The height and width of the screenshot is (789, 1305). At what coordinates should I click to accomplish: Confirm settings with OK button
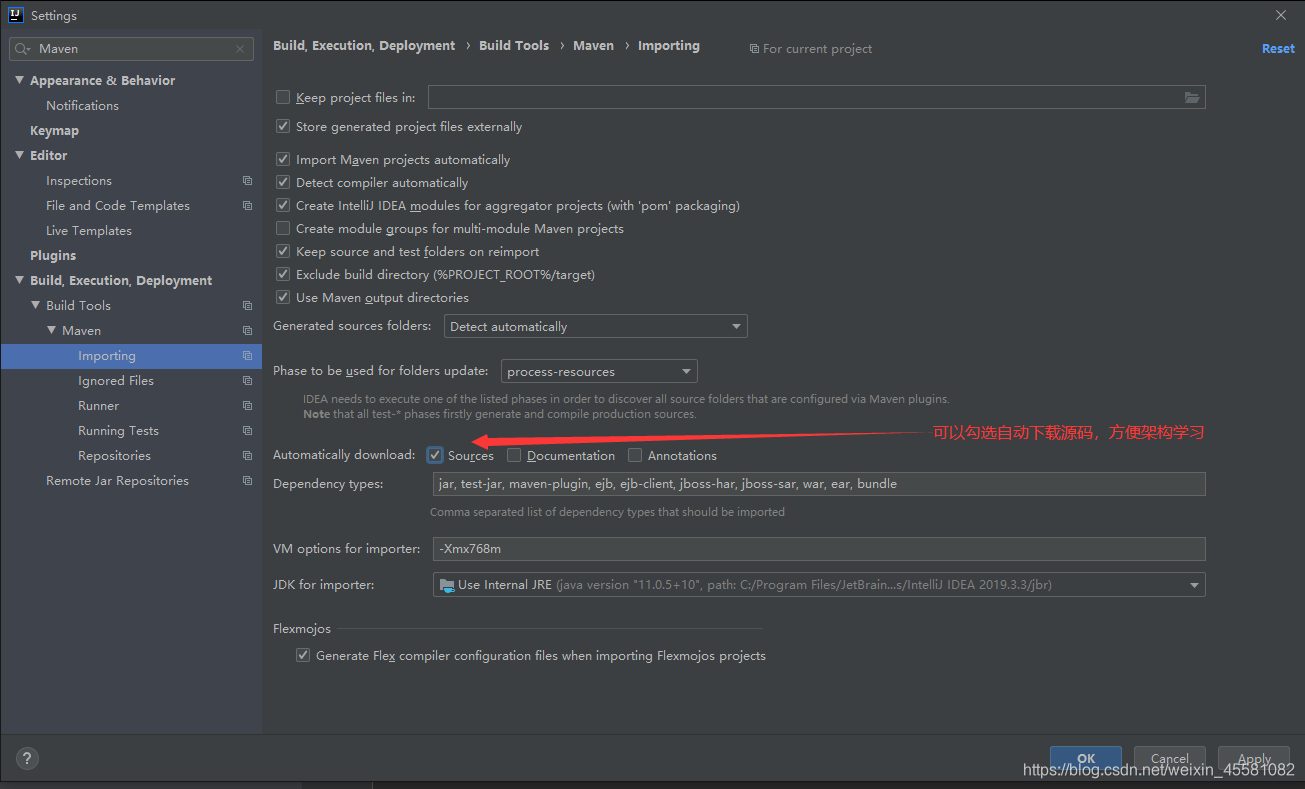(x=1086, y=759)
